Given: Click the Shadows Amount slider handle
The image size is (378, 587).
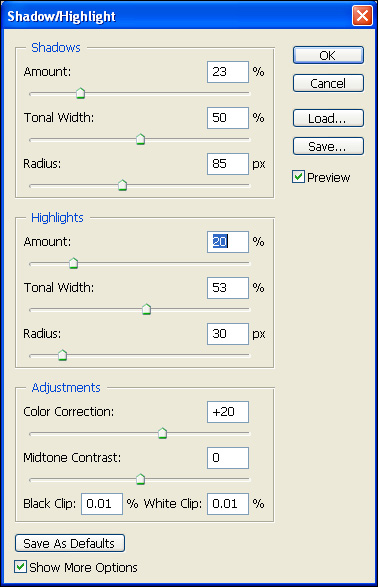Looking at the screenshot, I should (x=80, y=93).
